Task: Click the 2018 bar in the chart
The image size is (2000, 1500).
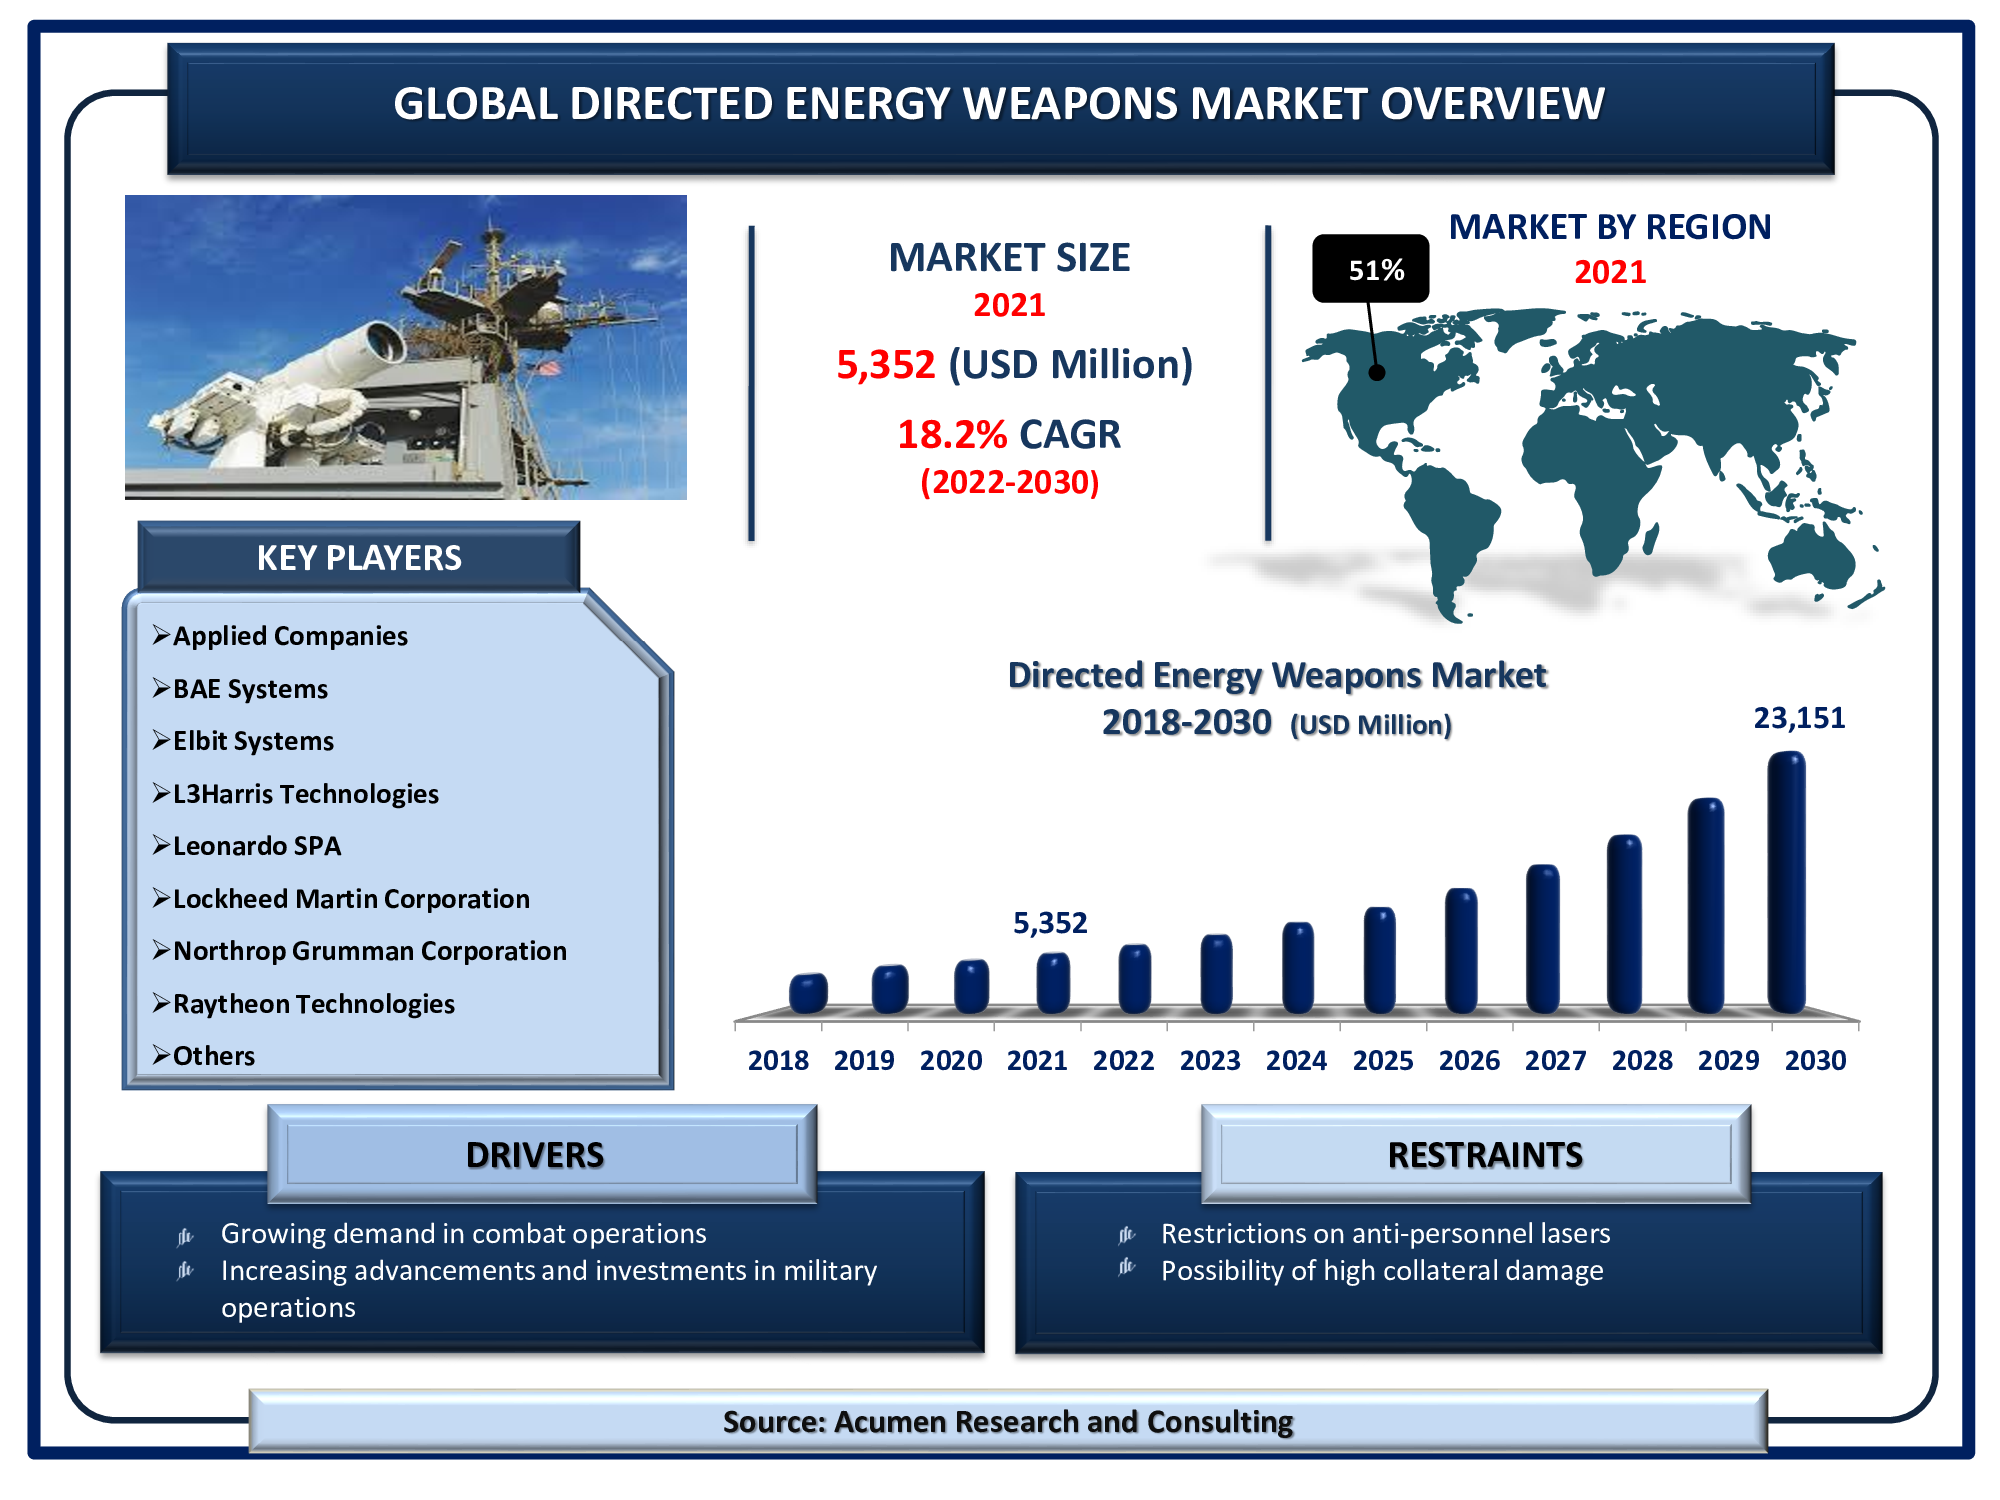Action: coord(808,993)
